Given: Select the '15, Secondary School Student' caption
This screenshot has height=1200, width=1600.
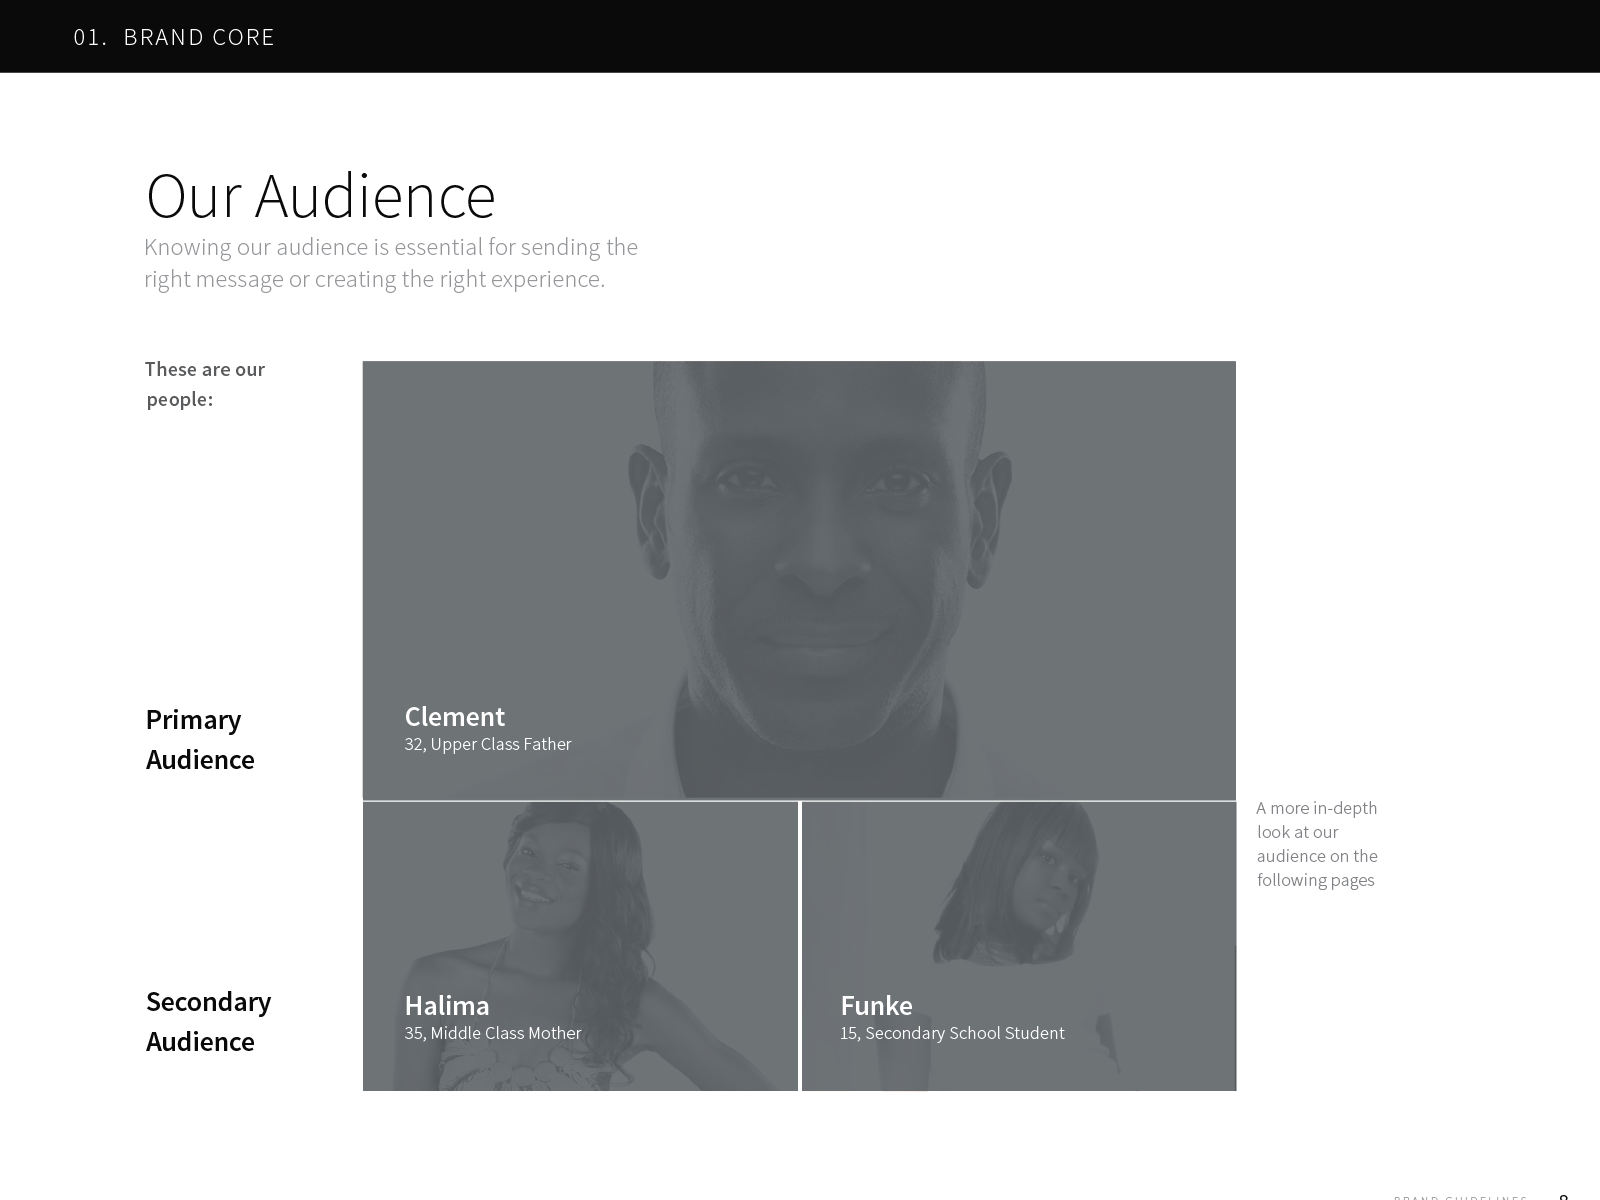Looking at the screenshot, I should pos(952,1033).
